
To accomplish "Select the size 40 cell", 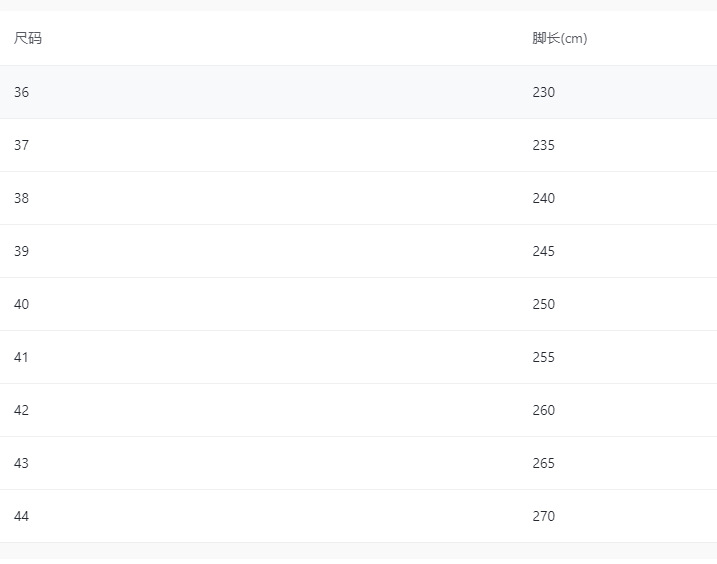I will (22, 304).
